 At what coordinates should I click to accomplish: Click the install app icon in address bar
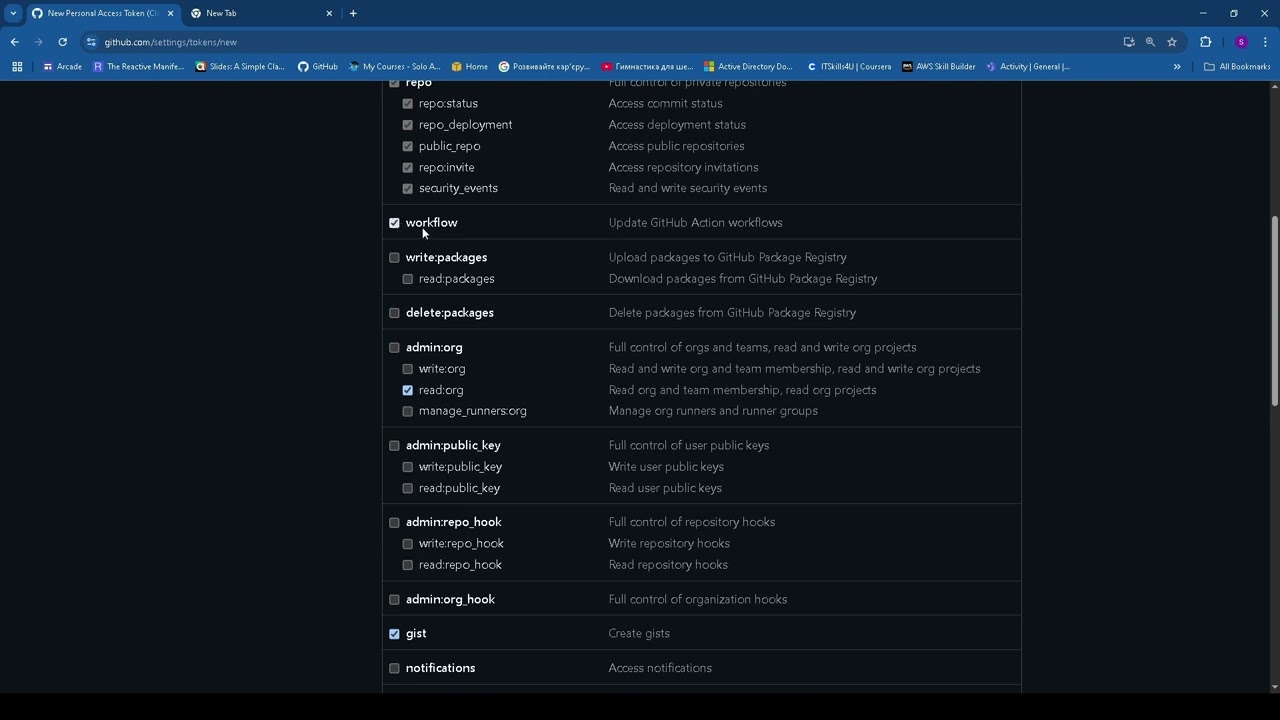[x=1129, y=42]
